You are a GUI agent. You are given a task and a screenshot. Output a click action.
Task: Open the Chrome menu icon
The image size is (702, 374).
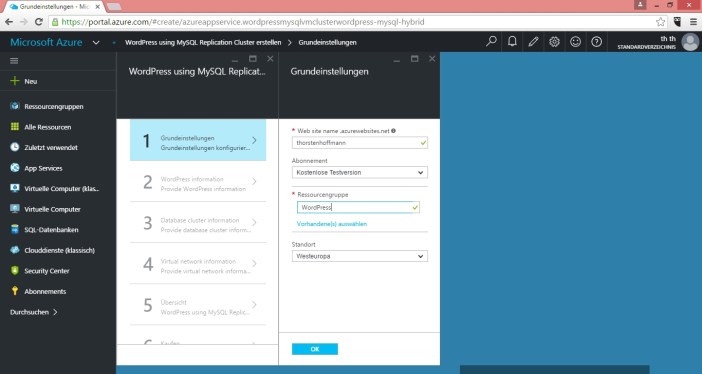pyautogui.click(x=693, y=22)
